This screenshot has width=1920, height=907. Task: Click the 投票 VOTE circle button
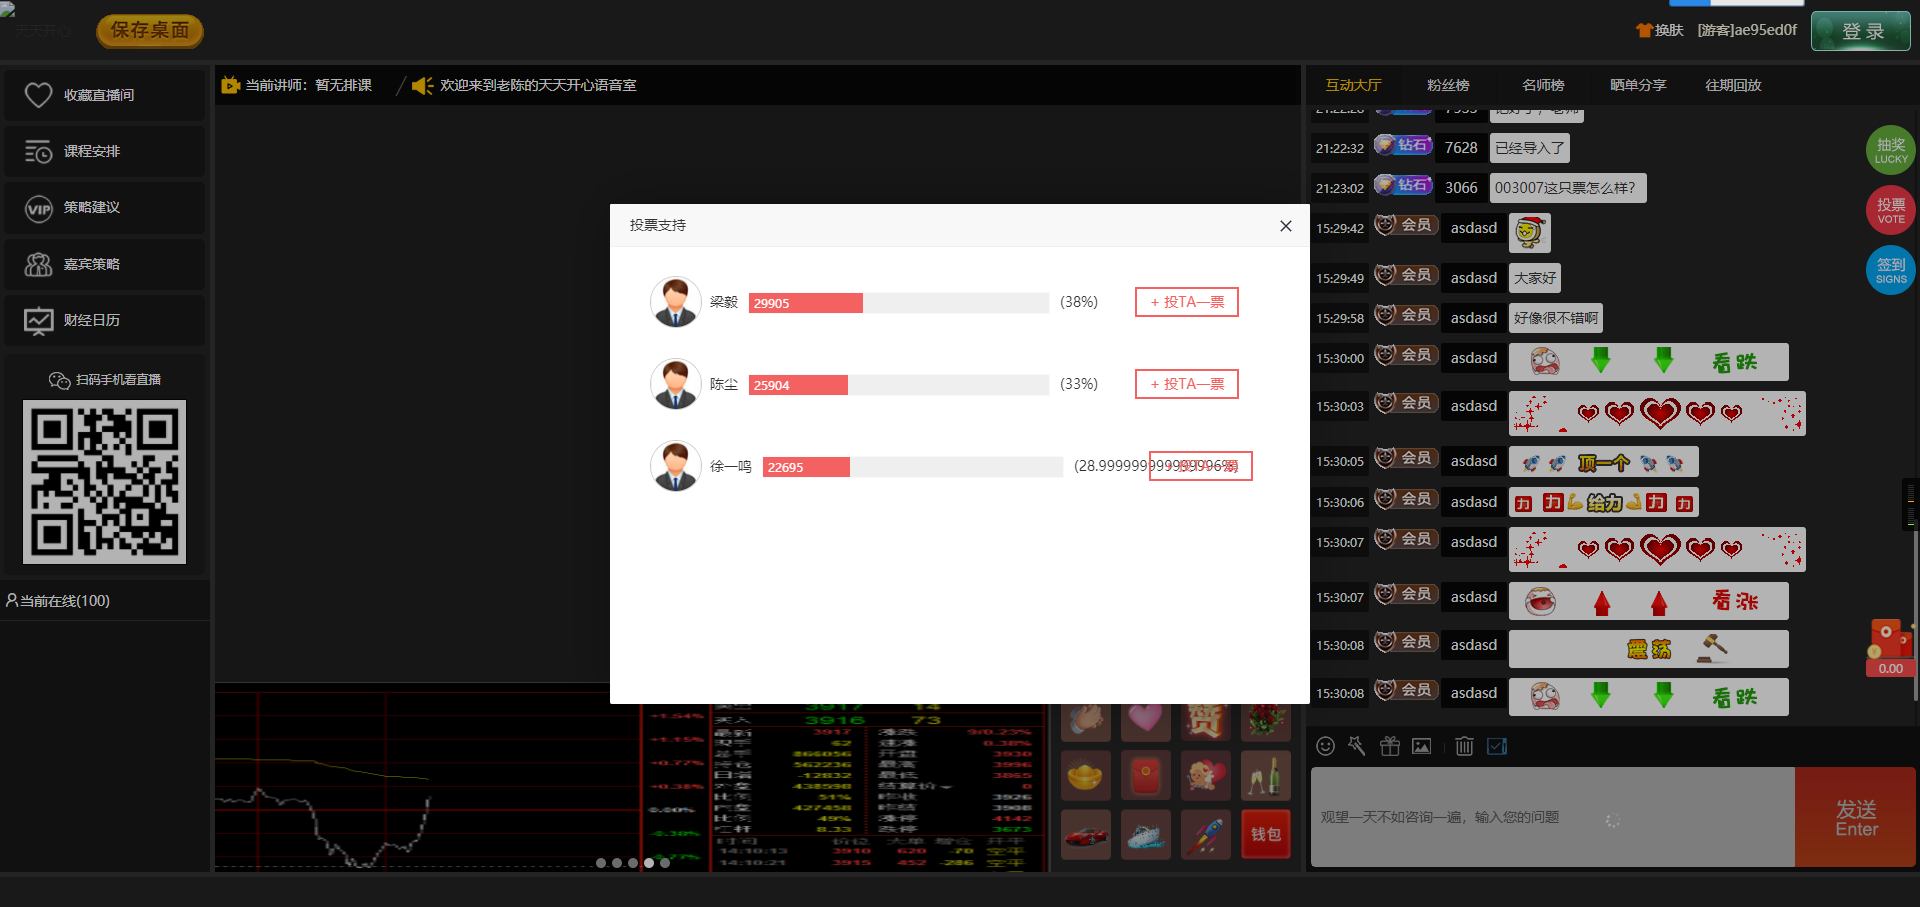(1890, 210)
